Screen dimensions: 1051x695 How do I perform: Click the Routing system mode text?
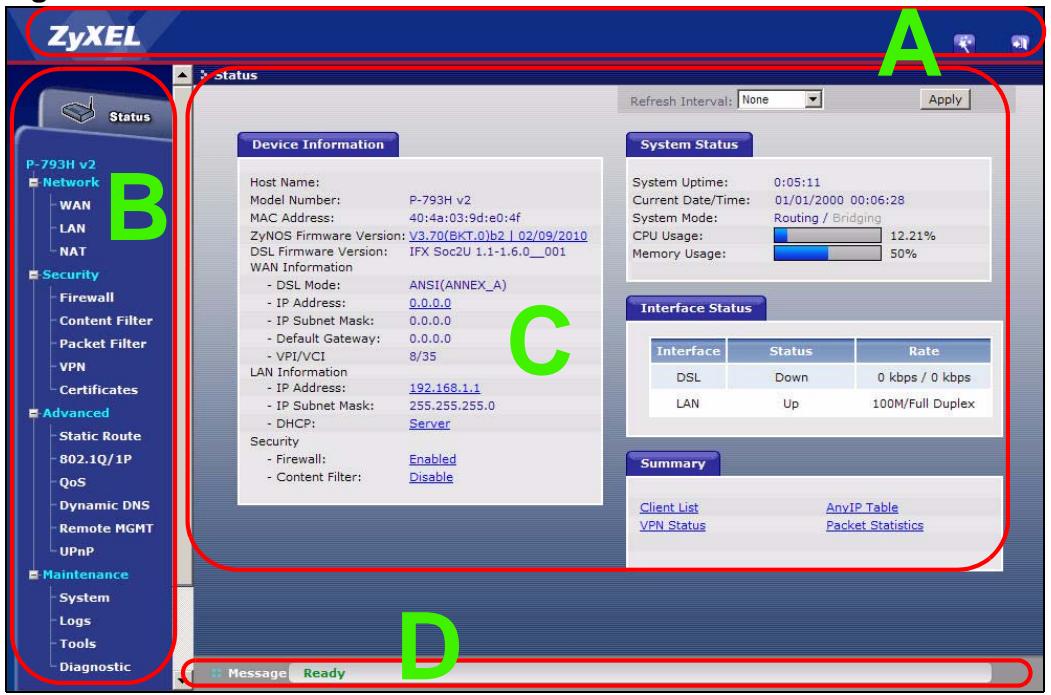[796, 218]
